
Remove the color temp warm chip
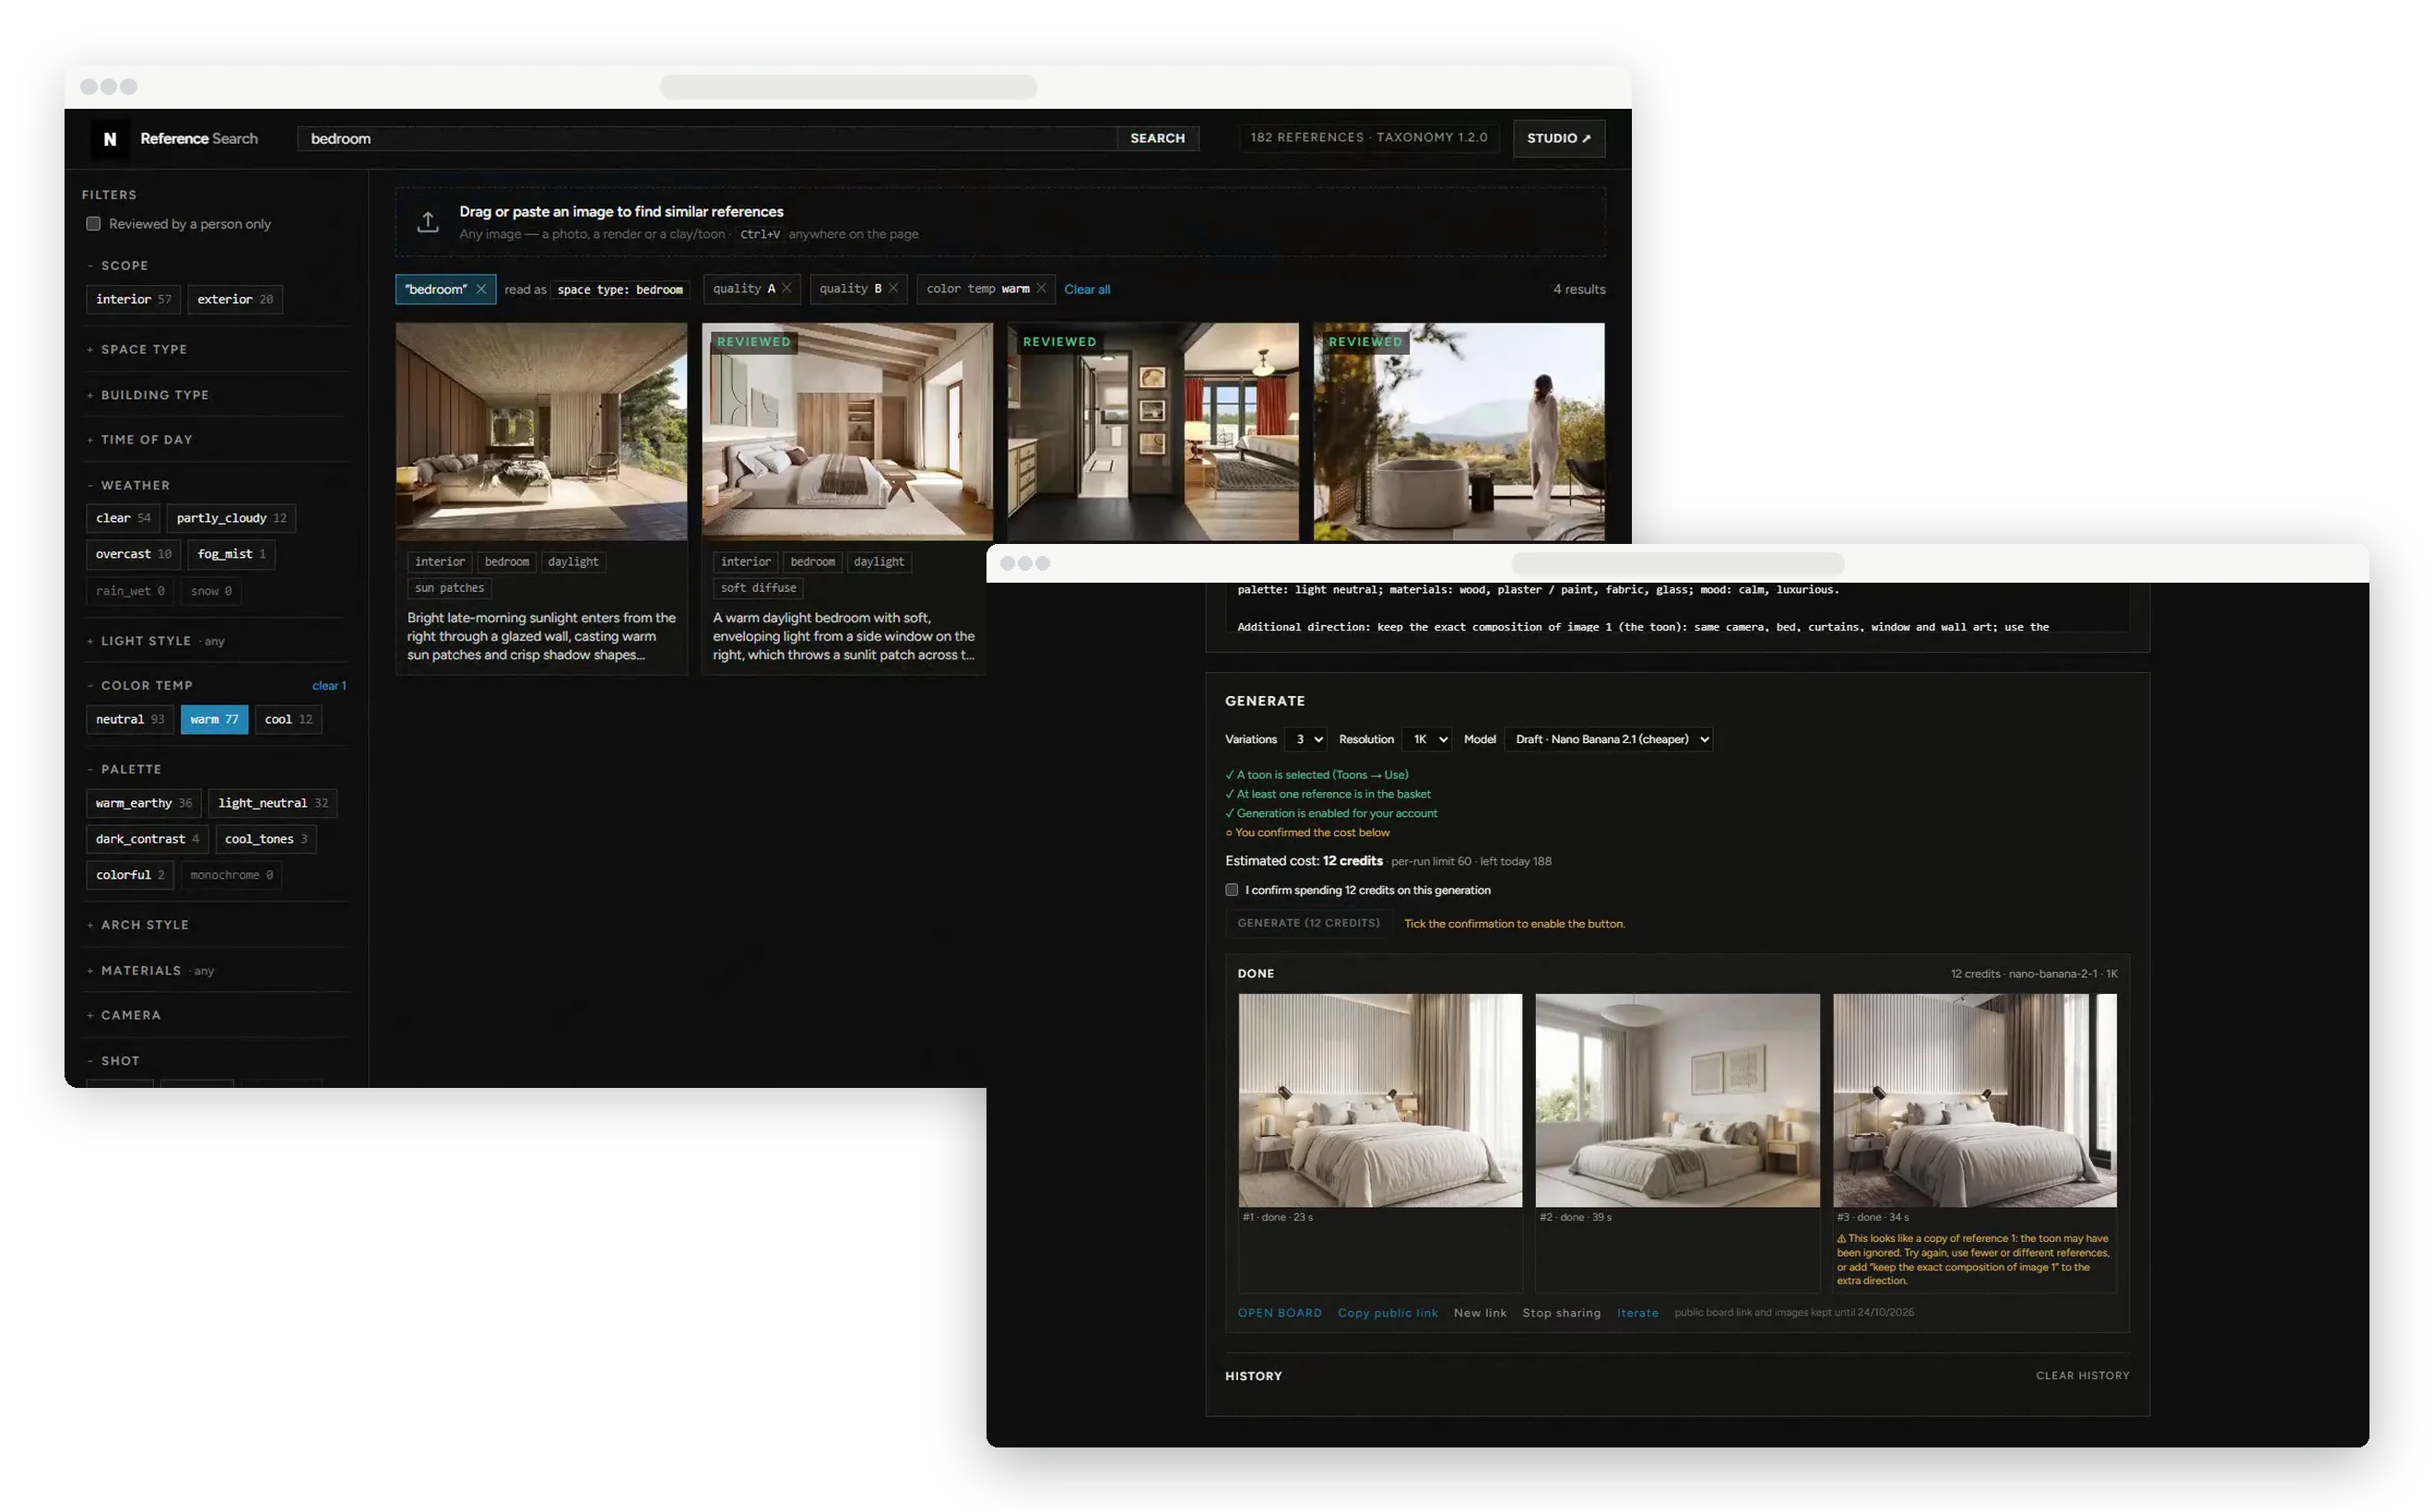point(1041,288)
